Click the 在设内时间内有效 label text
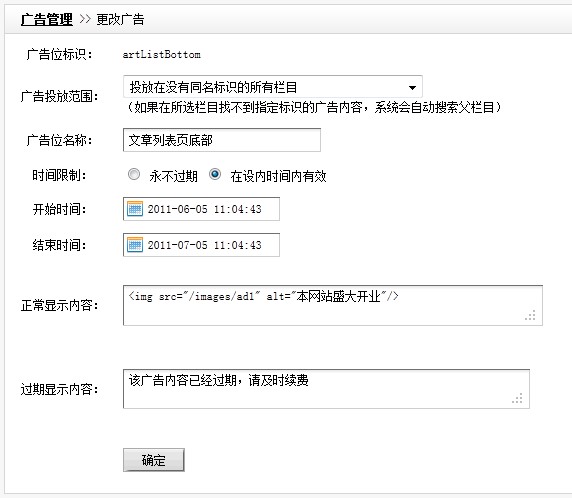The image size is (572, 498). 278,176
